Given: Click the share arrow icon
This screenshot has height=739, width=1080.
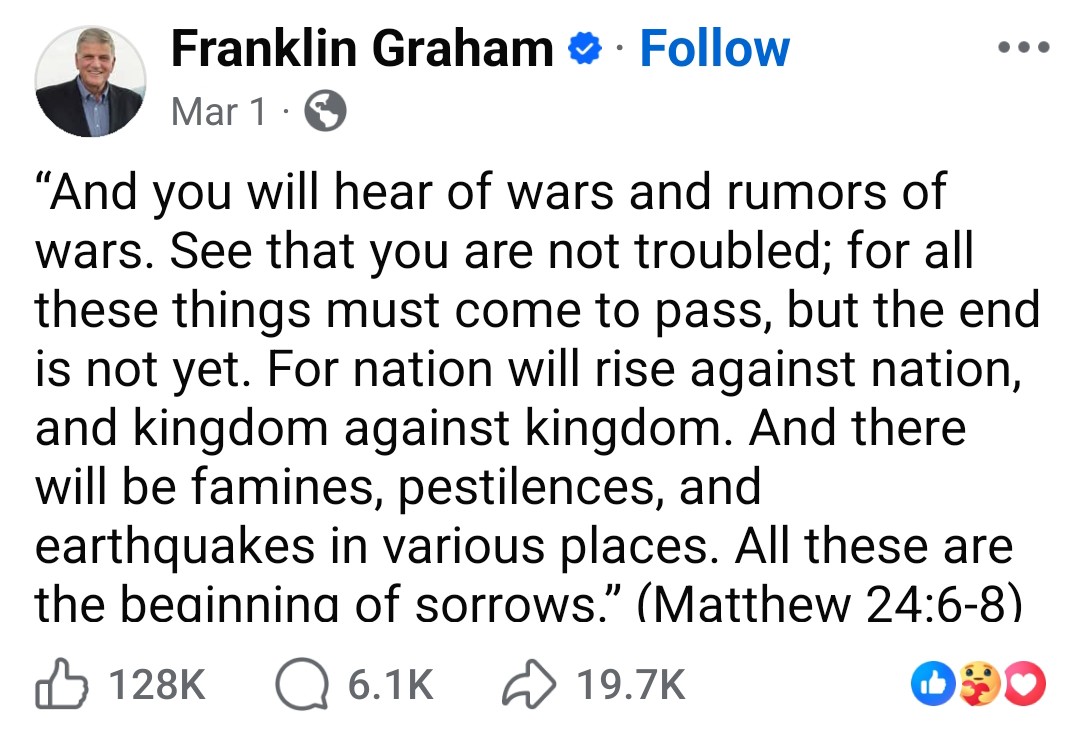Looking at the screenshot, I should pyautogui.click(x=526, y=685).
